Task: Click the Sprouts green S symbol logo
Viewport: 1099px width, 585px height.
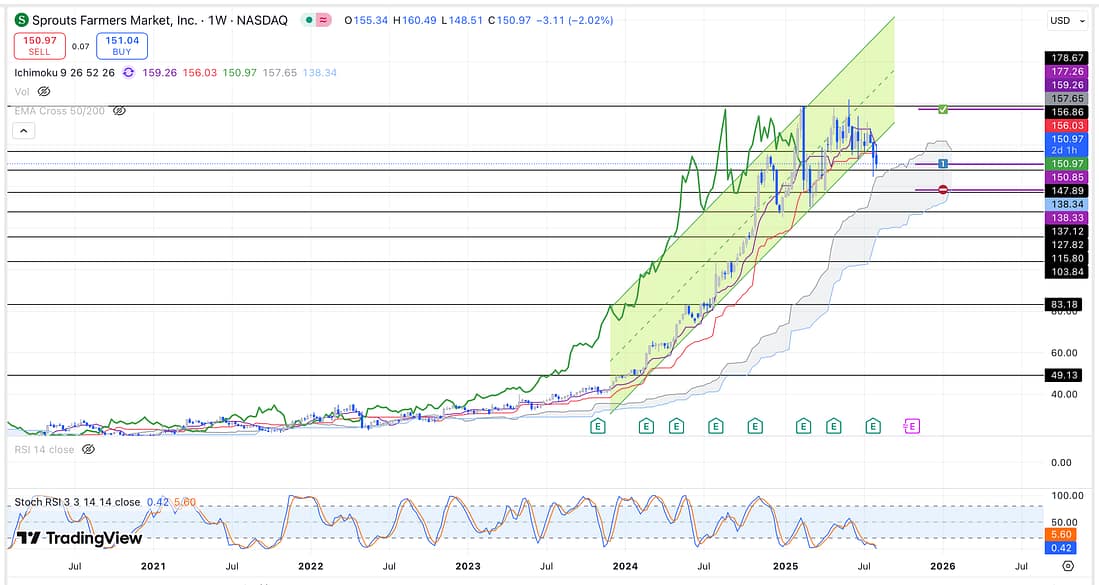Action: (20, 20)
